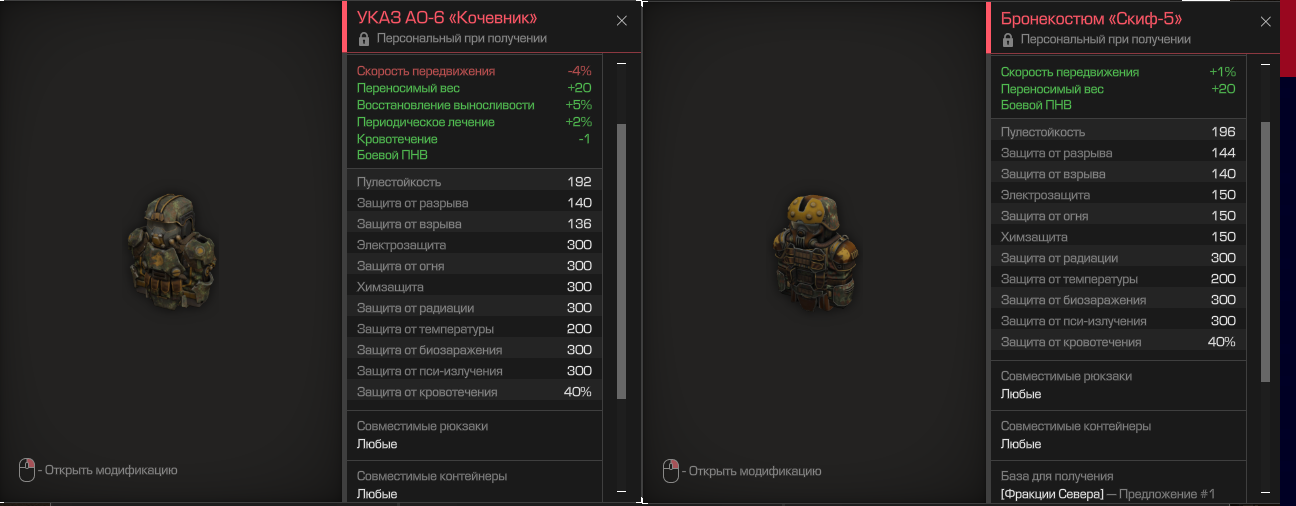Screen dimensions: 1296x506
Task: Close the УКАЗ АО-6 «Кочевник» panel
Action: click(622, 20)
